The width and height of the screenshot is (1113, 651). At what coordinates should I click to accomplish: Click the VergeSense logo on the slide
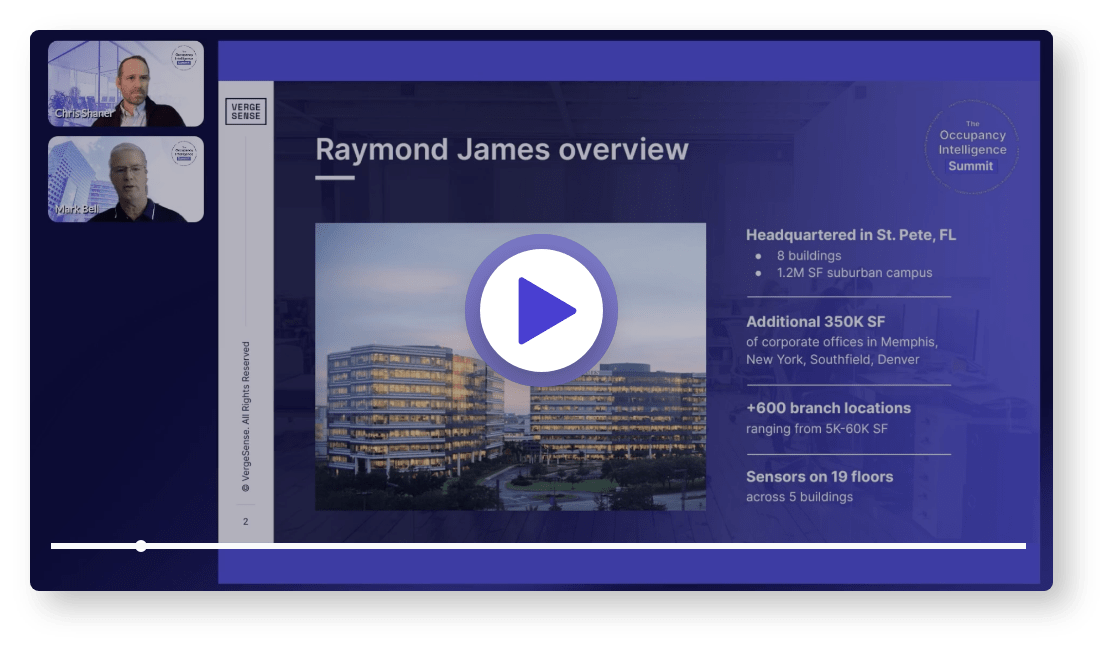coord(246,111)
